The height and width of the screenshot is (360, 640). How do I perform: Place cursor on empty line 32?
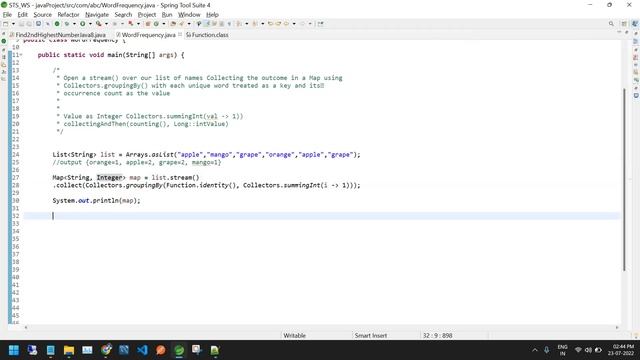tap(322, 216)
